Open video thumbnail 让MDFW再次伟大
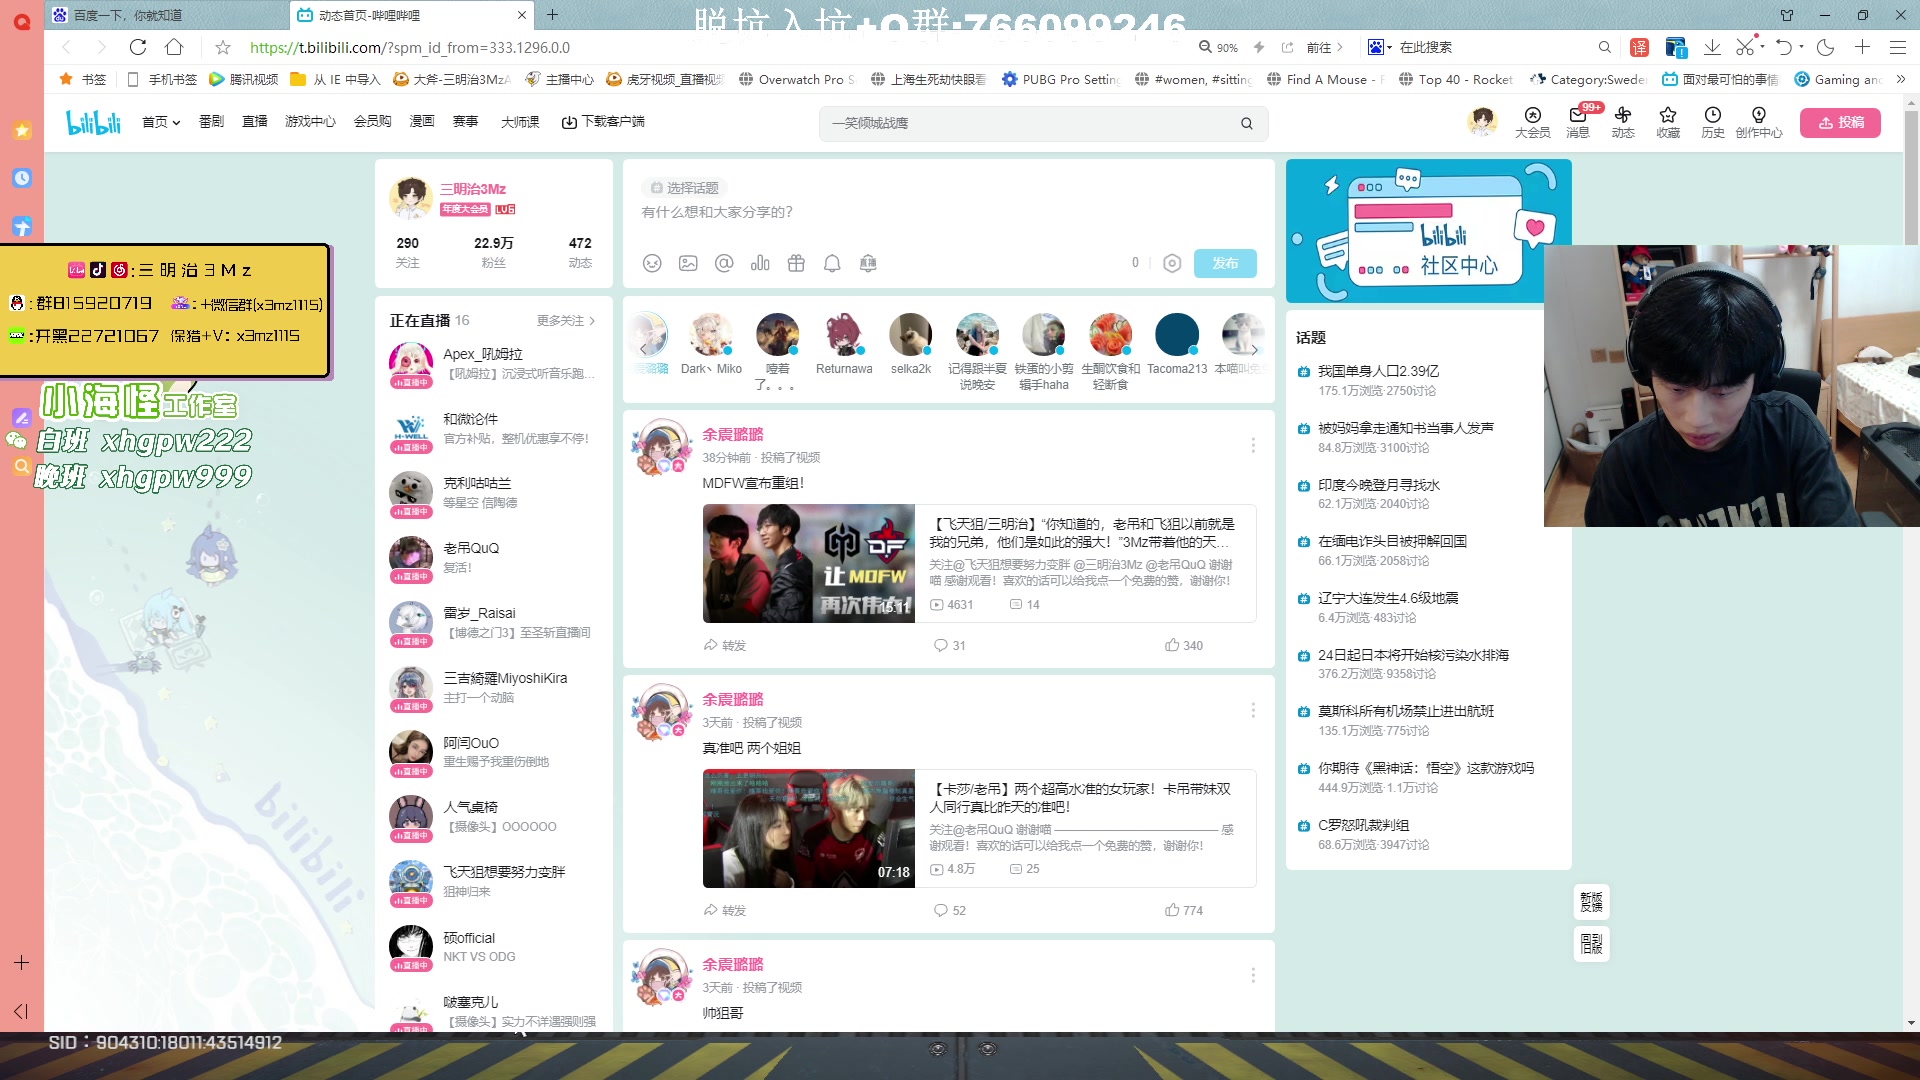The width and height of the screenshot is (1920, 1080). (808, 563)
